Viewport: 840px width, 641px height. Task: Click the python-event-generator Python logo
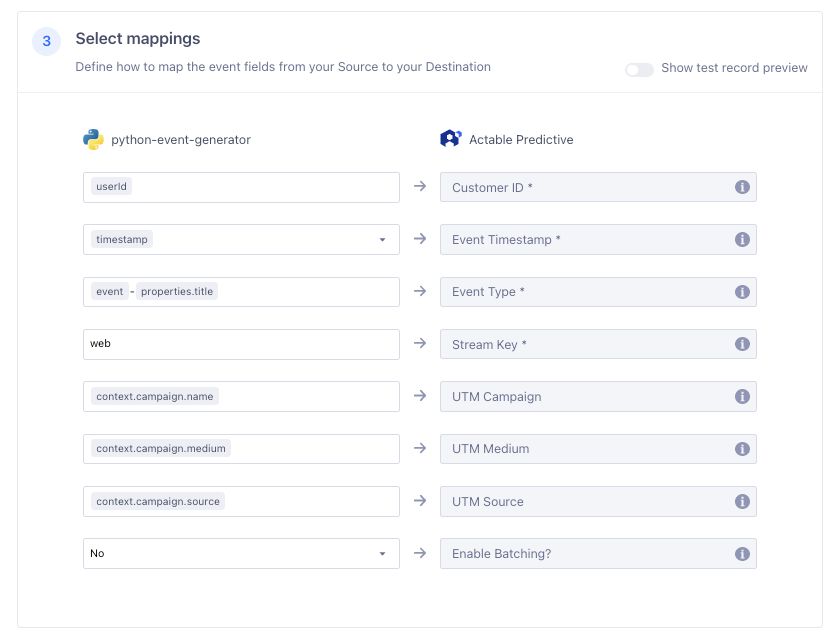click(x=93, y=139)
